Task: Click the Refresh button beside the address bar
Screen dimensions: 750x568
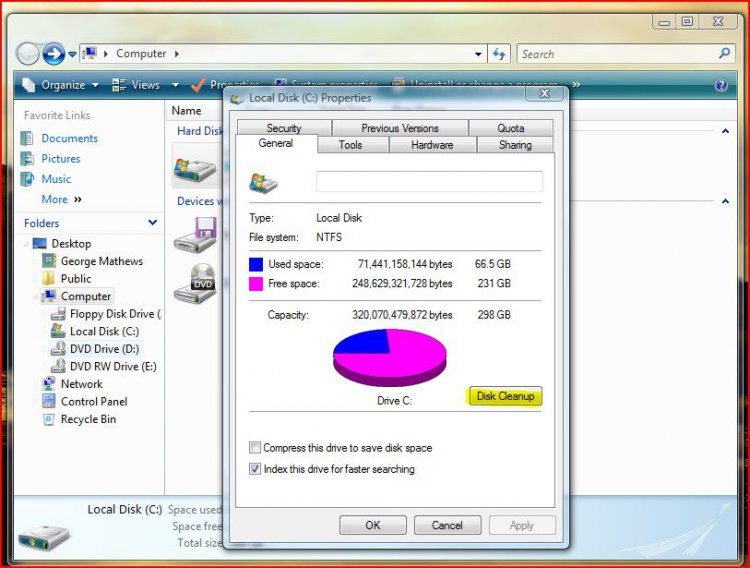Action: [499, 54]
